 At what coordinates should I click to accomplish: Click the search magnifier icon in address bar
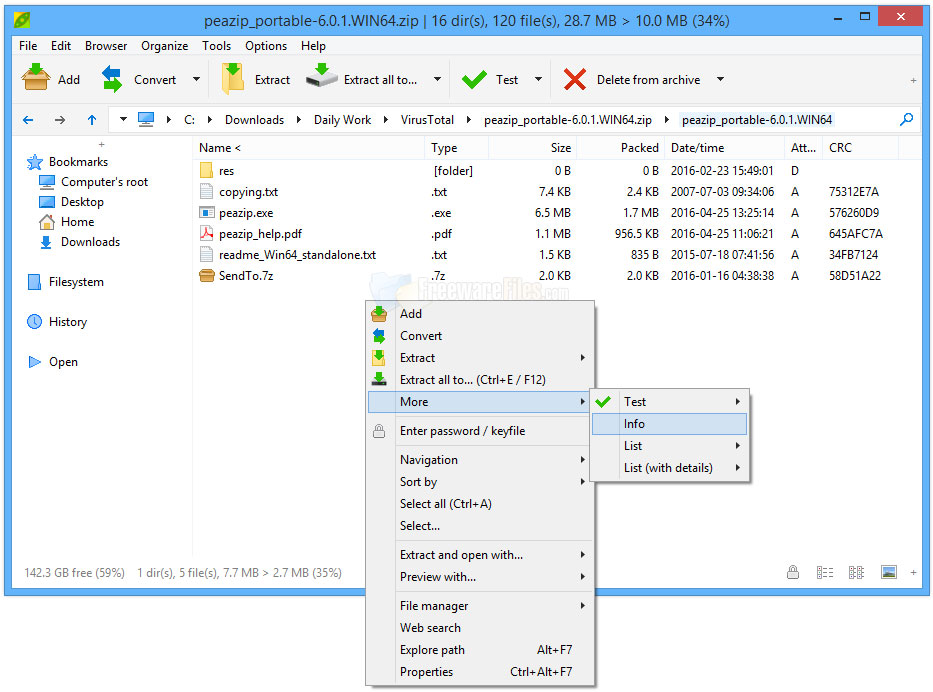click(x=906, y=120)
